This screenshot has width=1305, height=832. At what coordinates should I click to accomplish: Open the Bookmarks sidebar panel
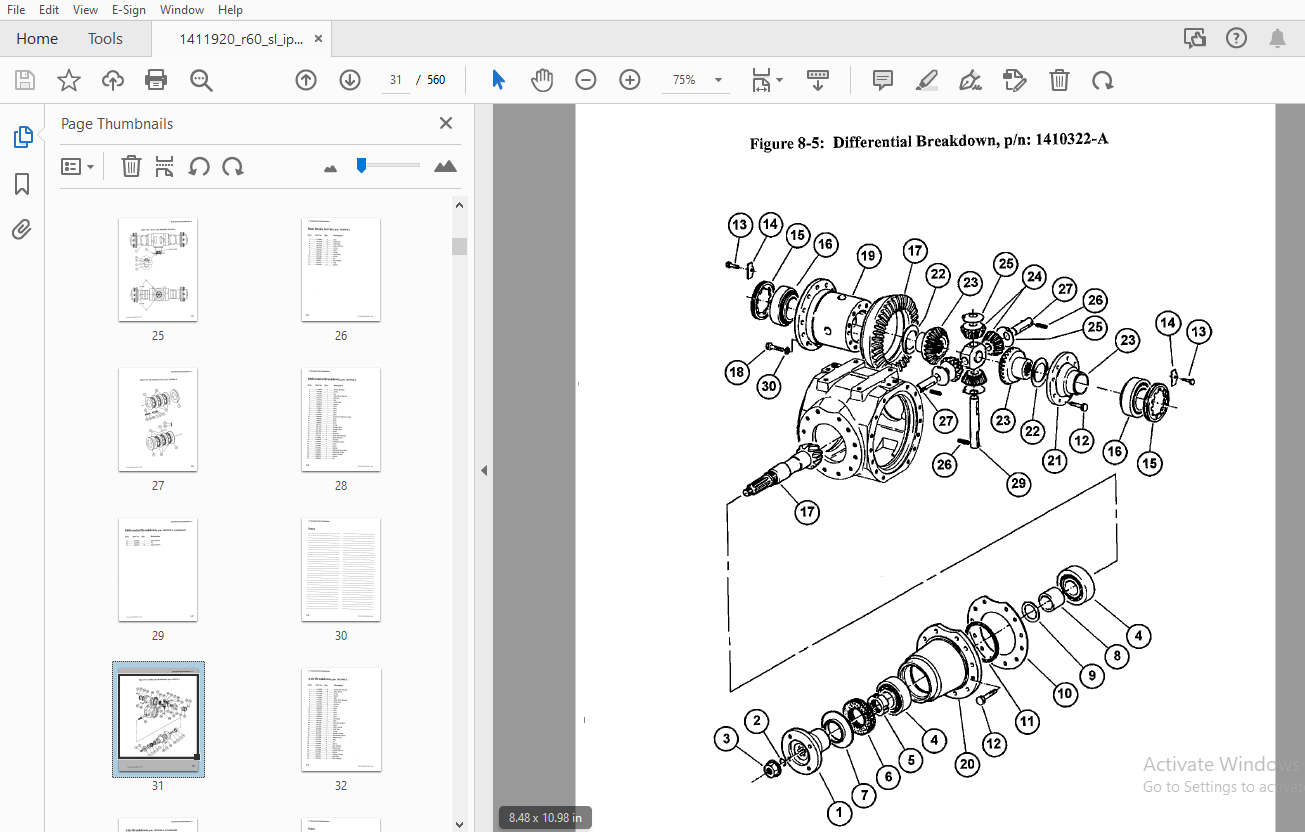22,184
